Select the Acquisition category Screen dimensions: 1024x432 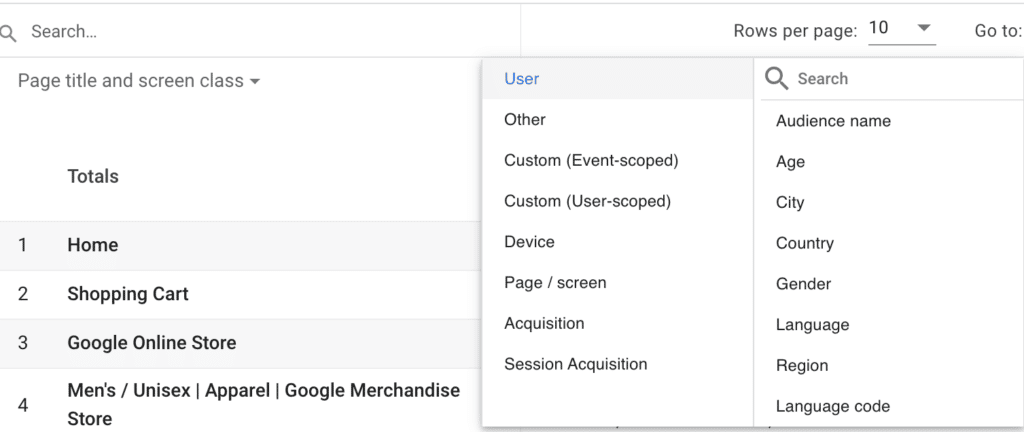544,324
